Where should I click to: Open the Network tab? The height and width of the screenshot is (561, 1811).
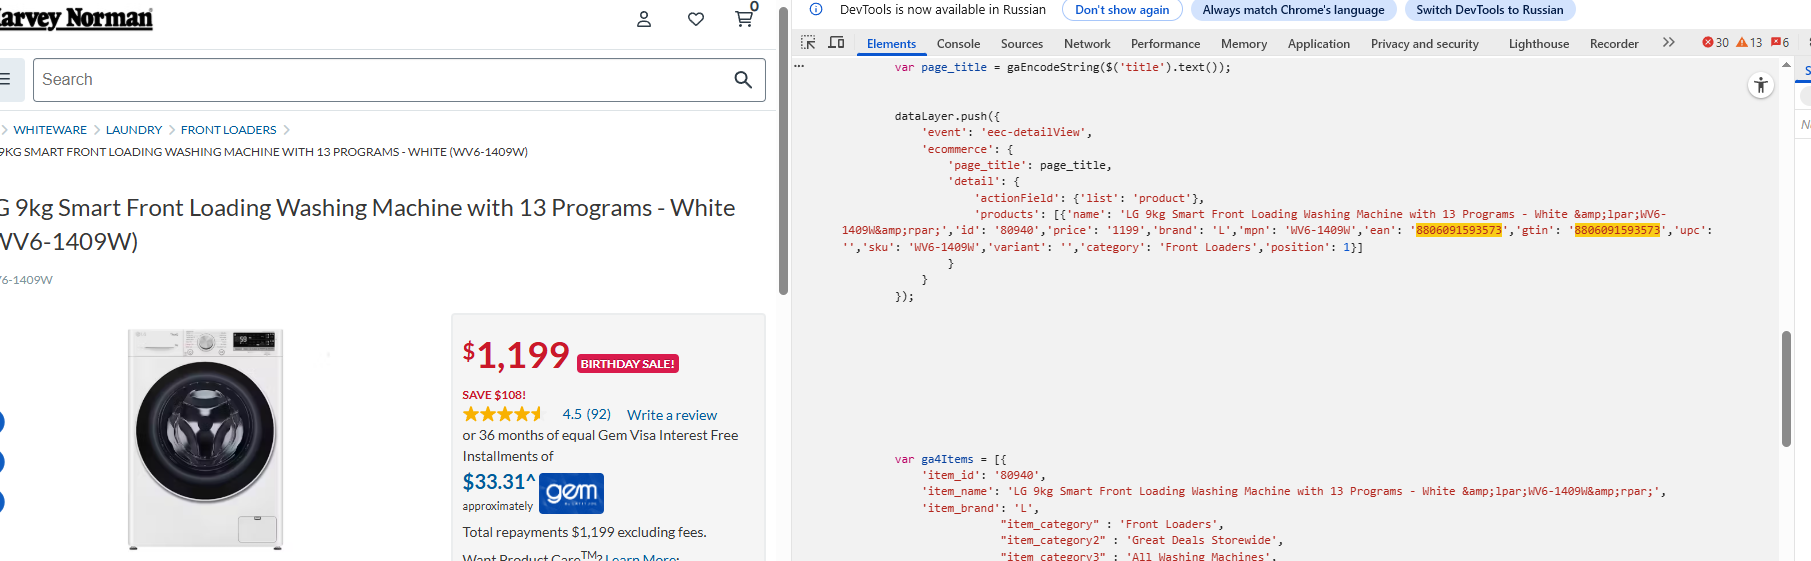[1087, 44]
